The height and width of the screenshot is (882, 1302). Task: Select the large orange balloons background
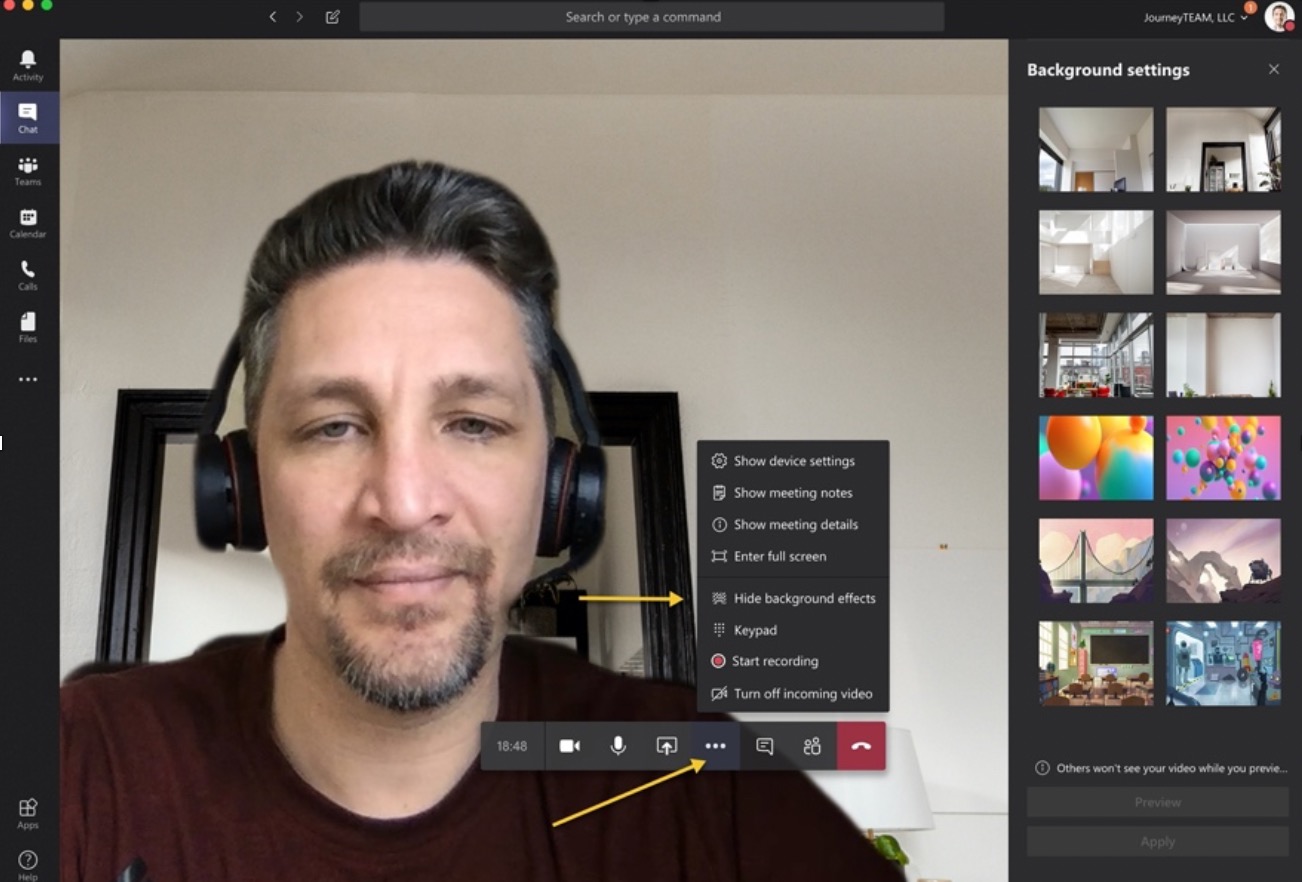[1096, 458]
